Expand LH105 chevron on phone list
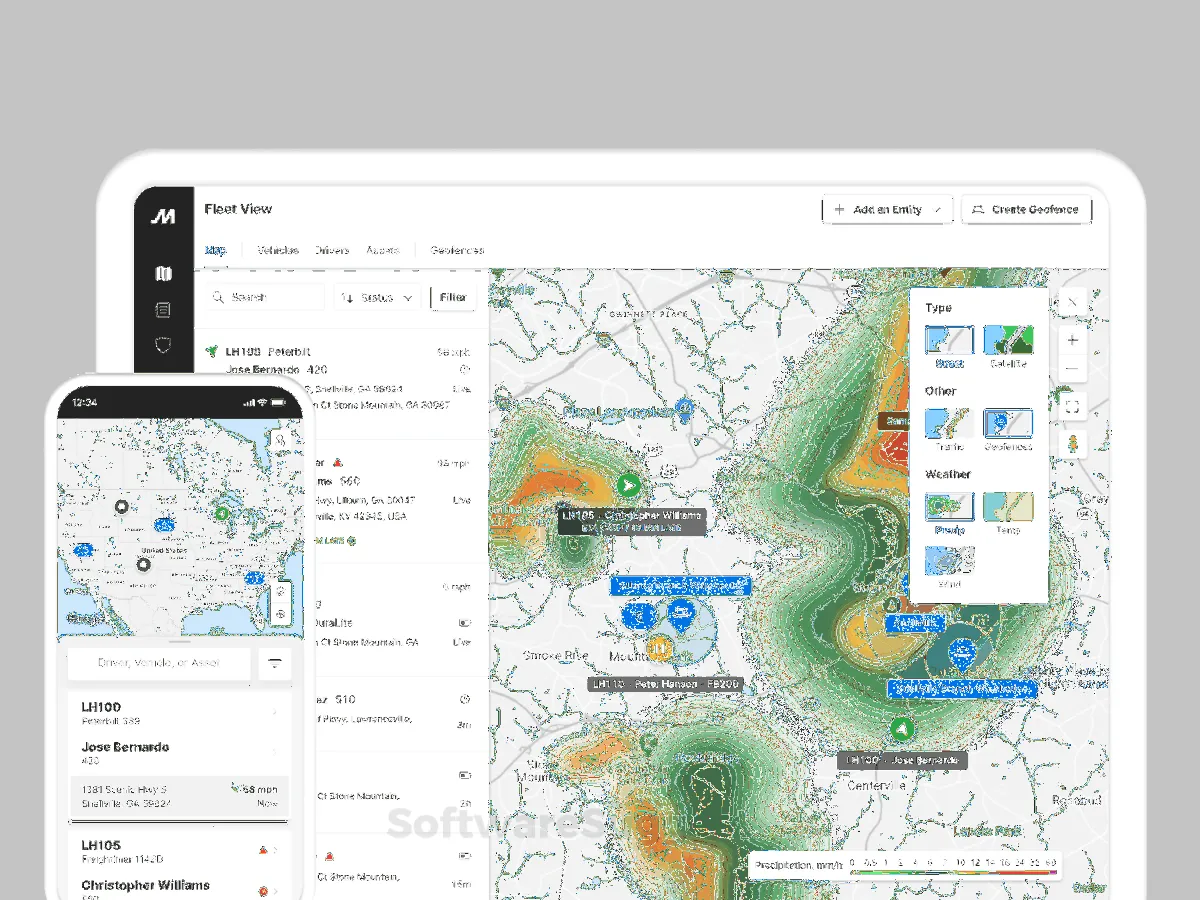Screen dimensions: 1200x900 click(x=275, y=850)
